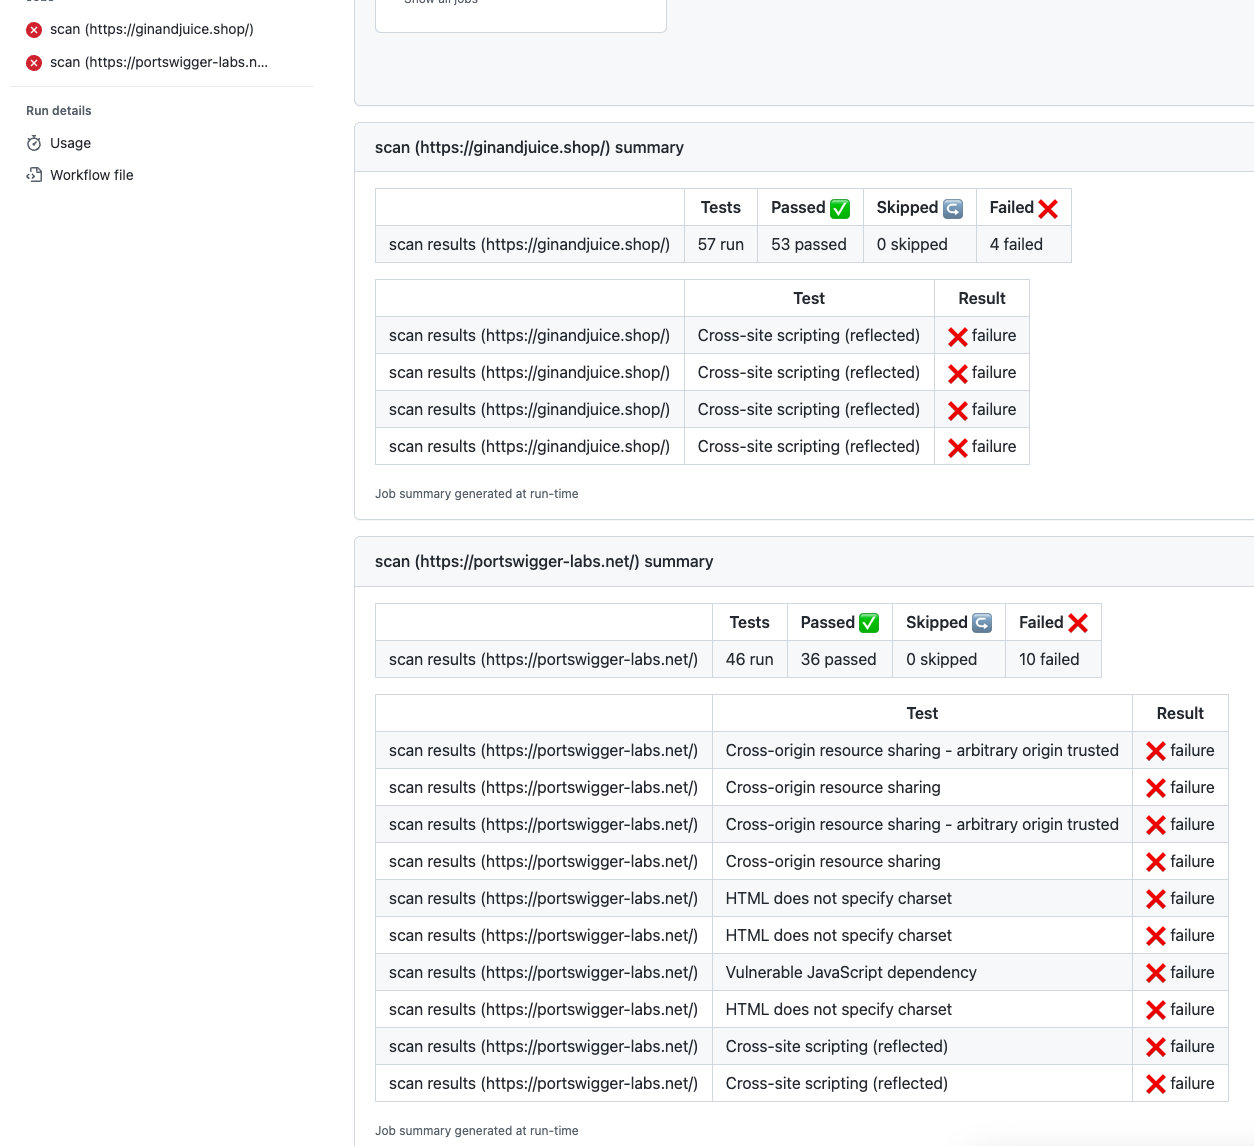Open the Usage page
The width and height of the screenshot is (1254, 1146).
coord(70,143)
